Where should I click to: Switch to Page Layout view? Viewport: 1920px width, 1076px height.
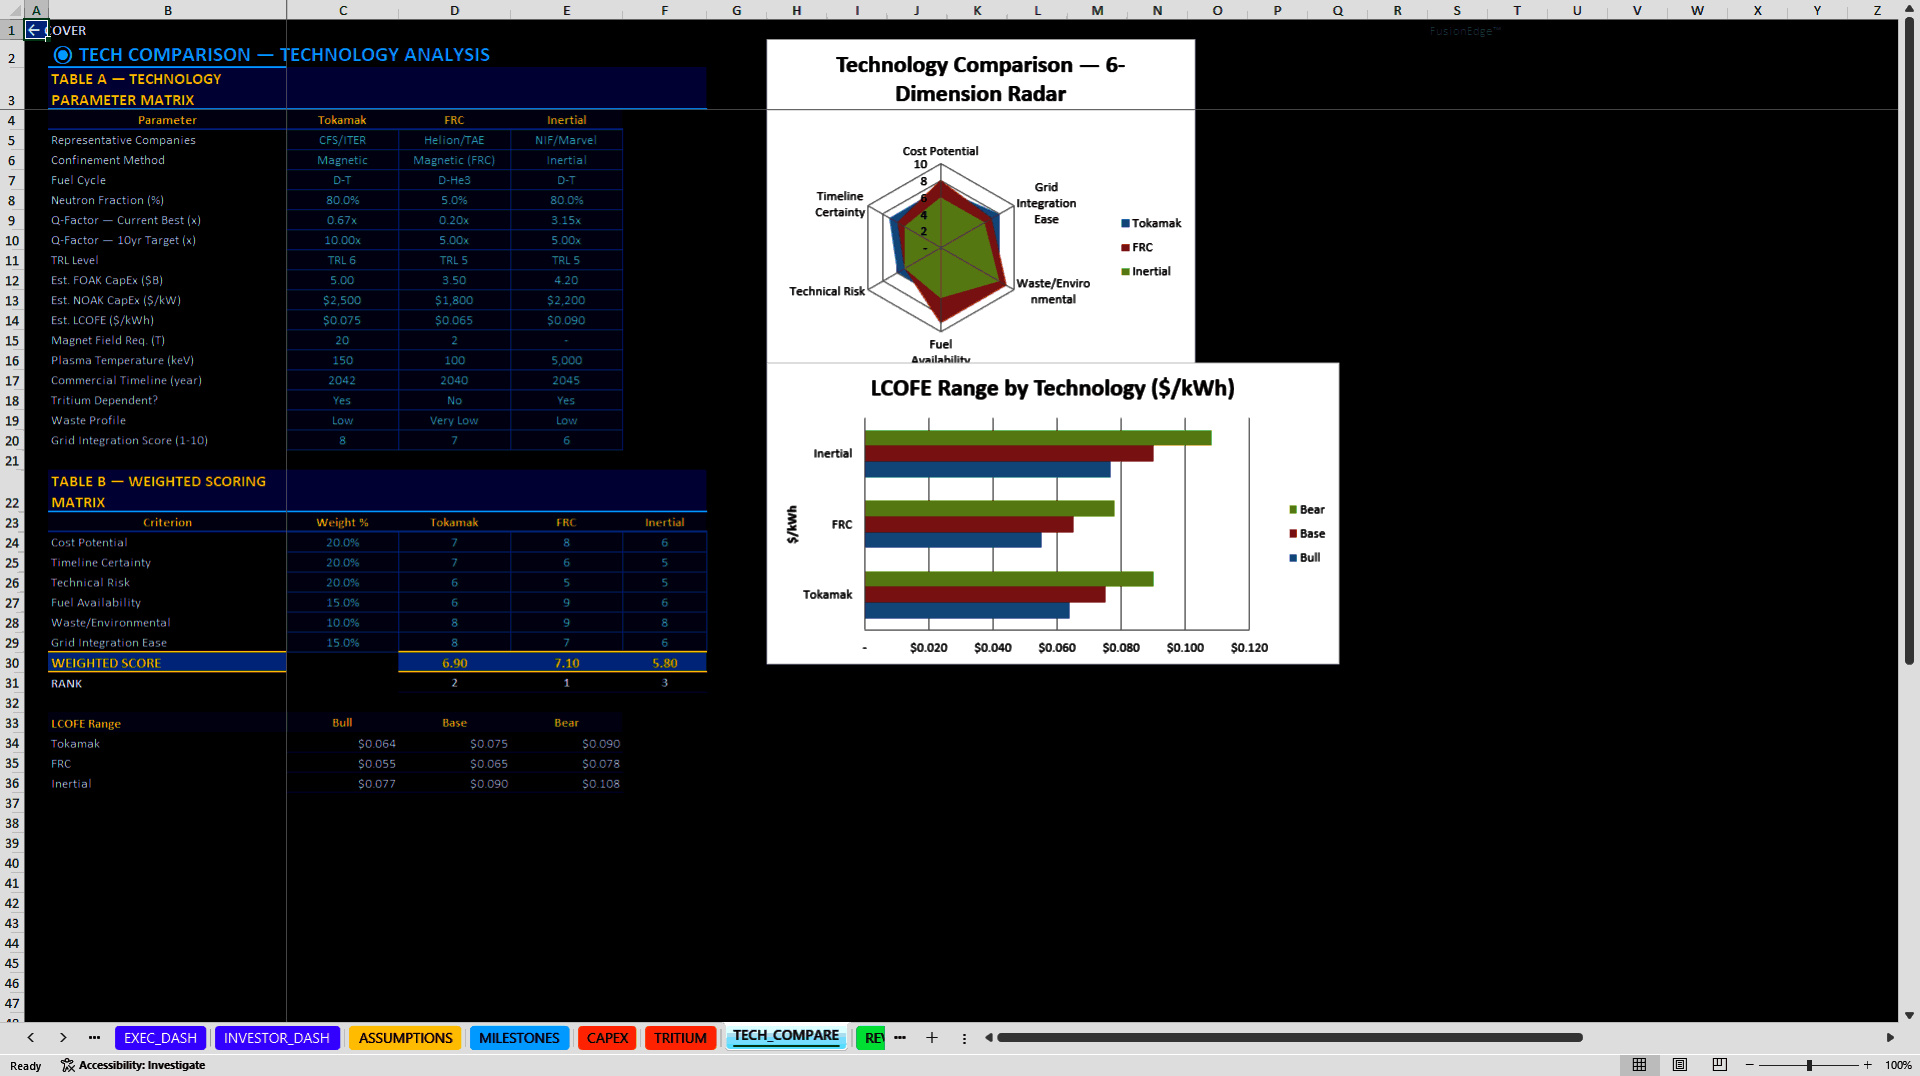tap(1680, 1065)
